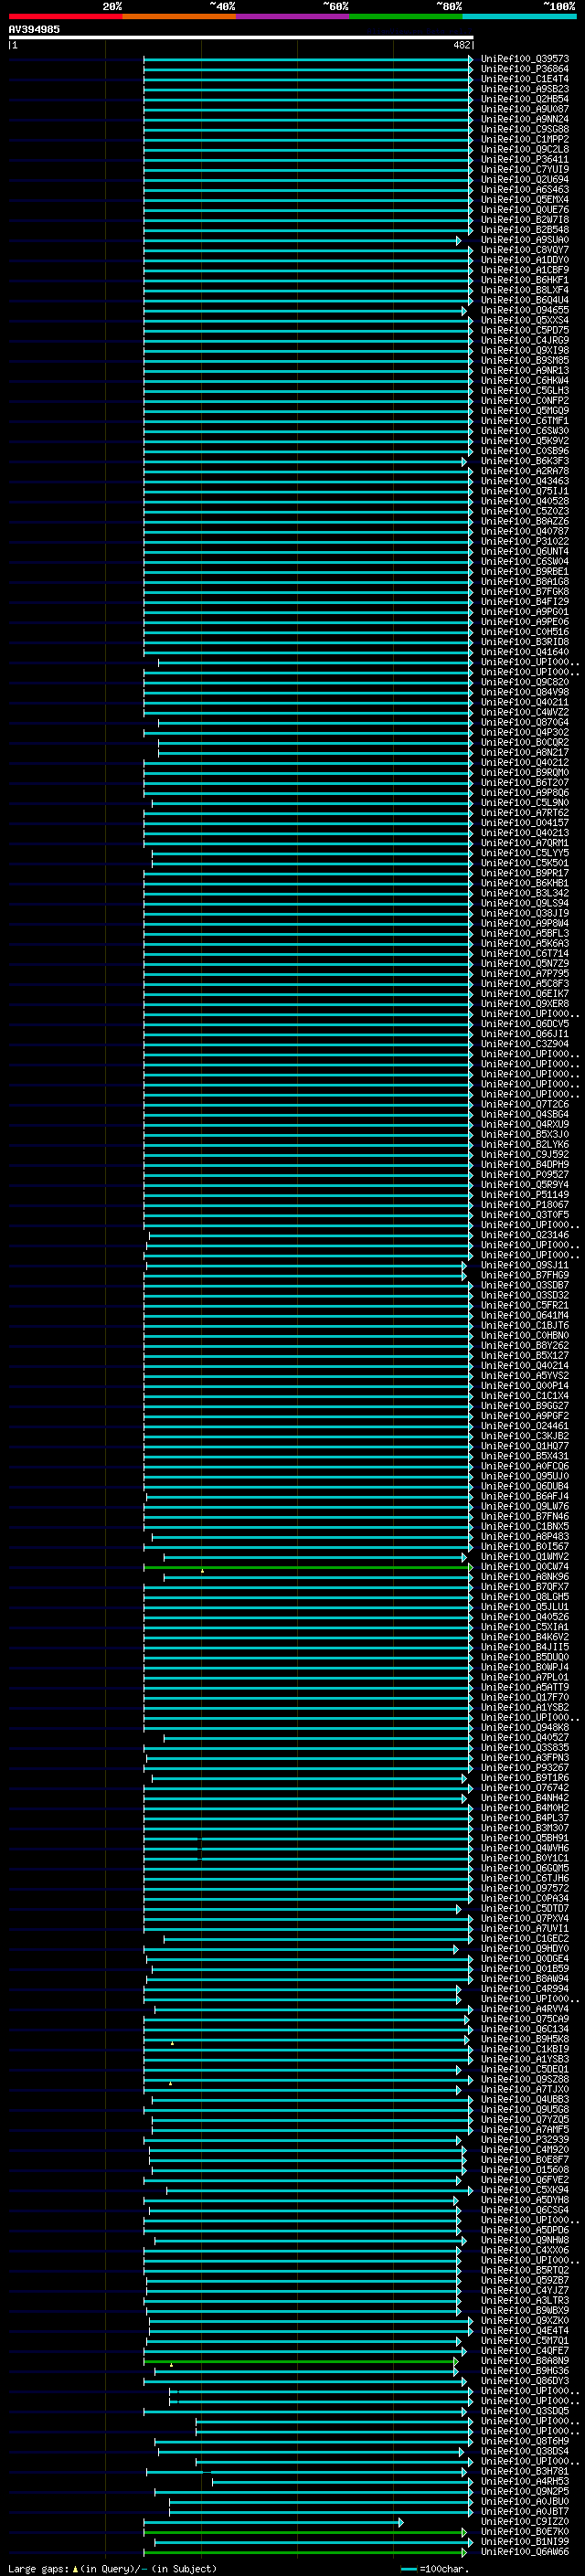Screen dimensions: 585x2576
Task: Select the UniRef100_Q40211 label
Action: [525, 702]
